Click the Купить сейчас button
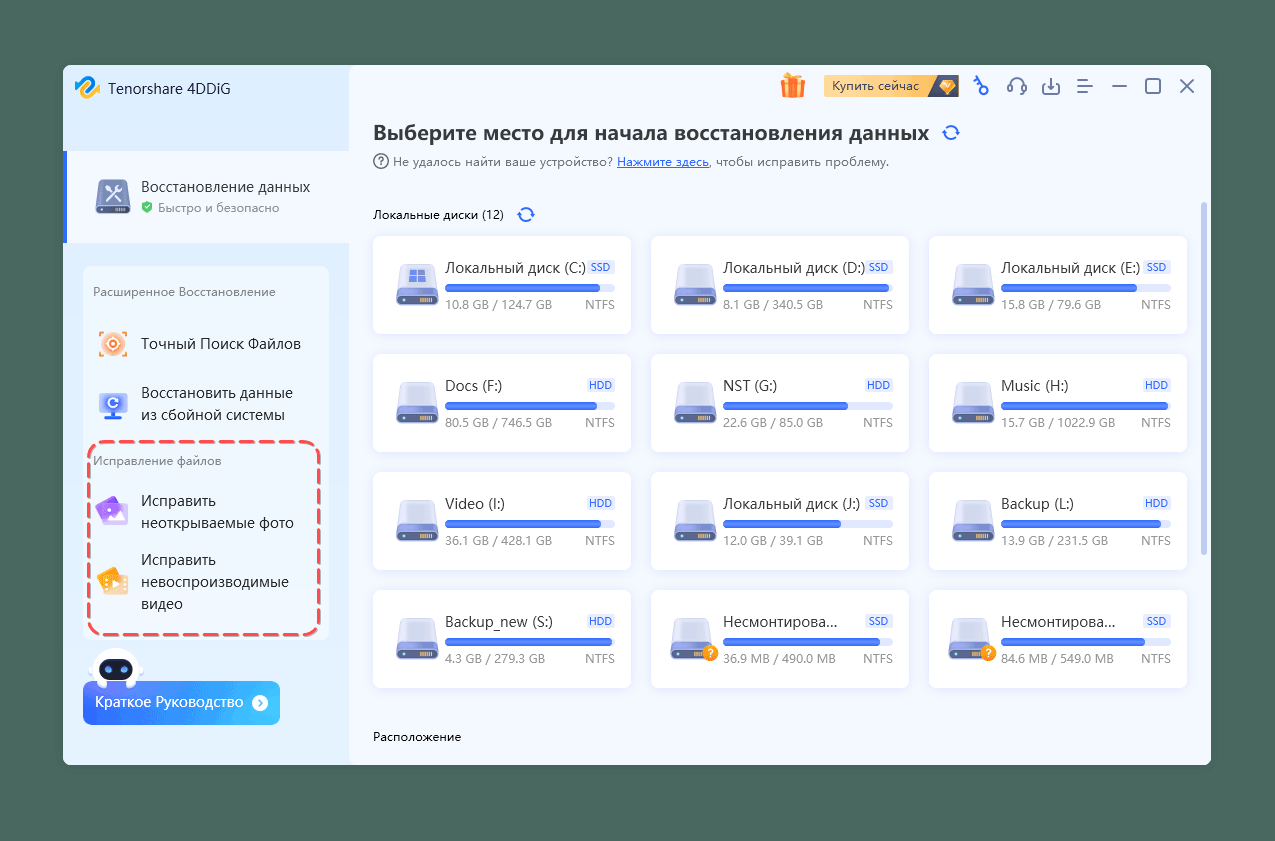This screenshot has height=841, width=1275. [x=891, y=86]
